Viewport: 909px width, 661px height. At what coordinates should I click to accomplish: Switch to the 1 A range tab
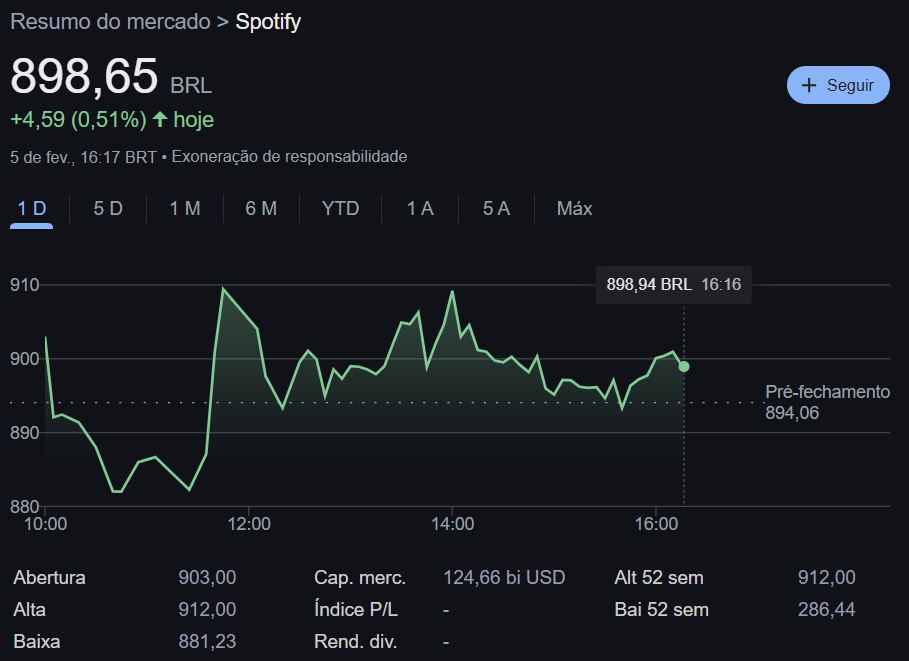(420, 208)
